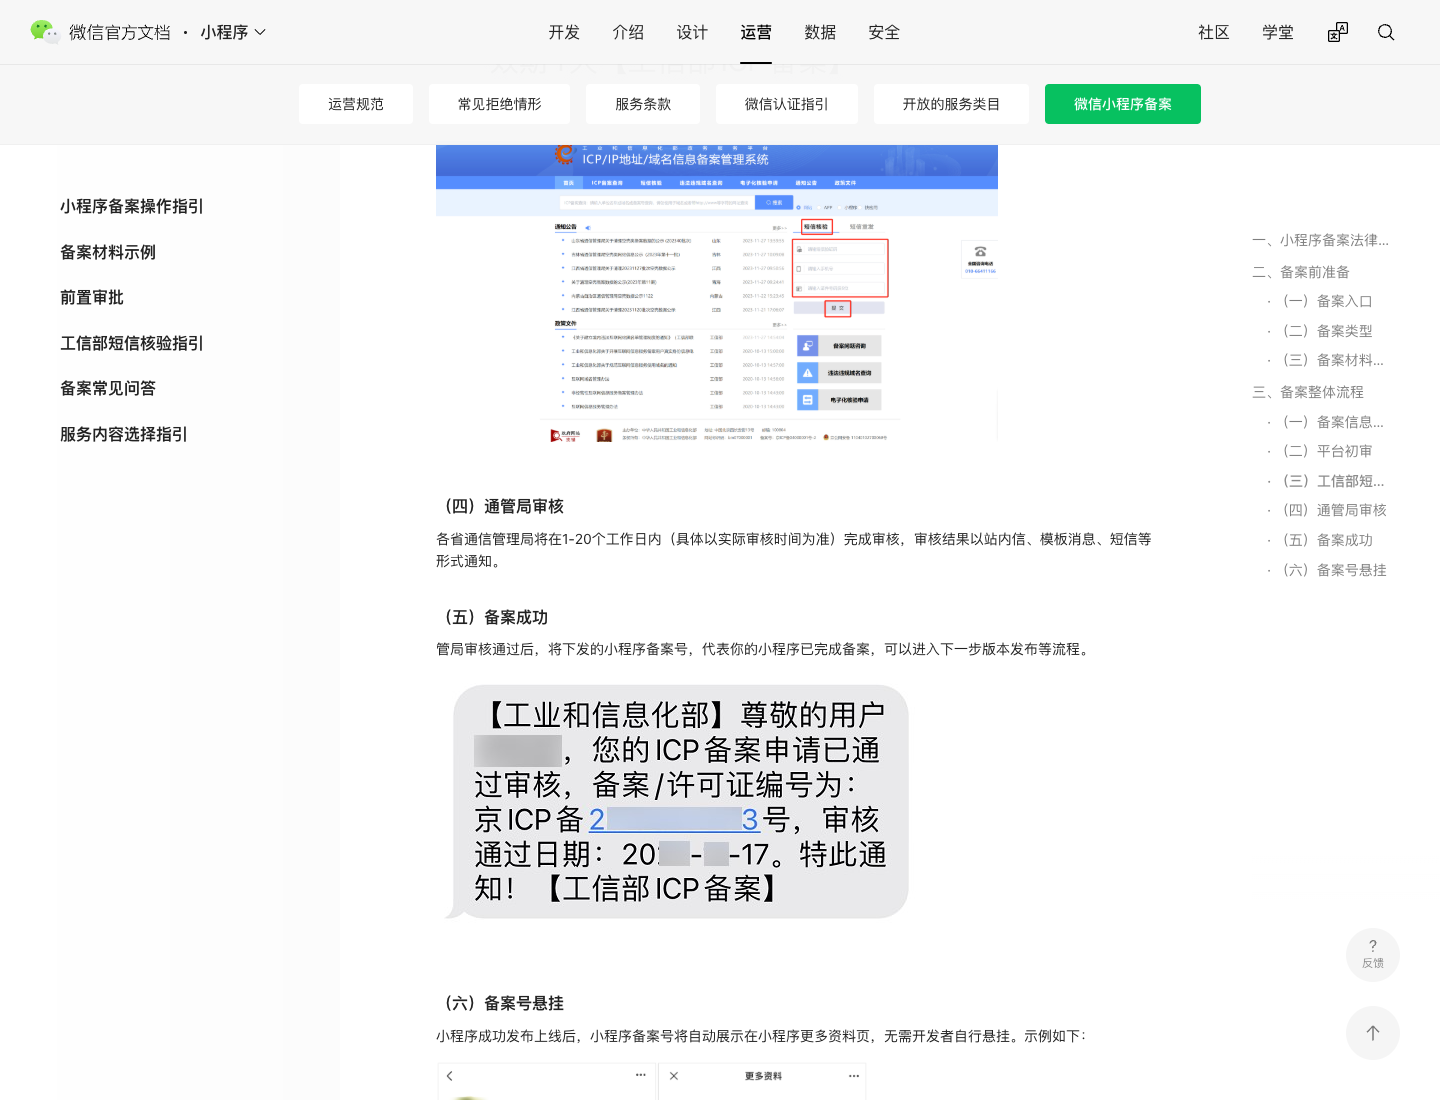1440x1100 pixels.
Task: Switch to the 开发 tab
Action: 564,32
